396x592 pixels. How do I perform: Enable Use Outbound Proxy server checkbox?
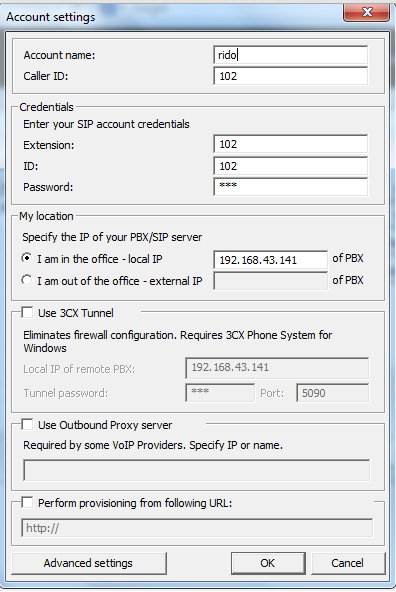pyautogui.click(x=27, y=424)
